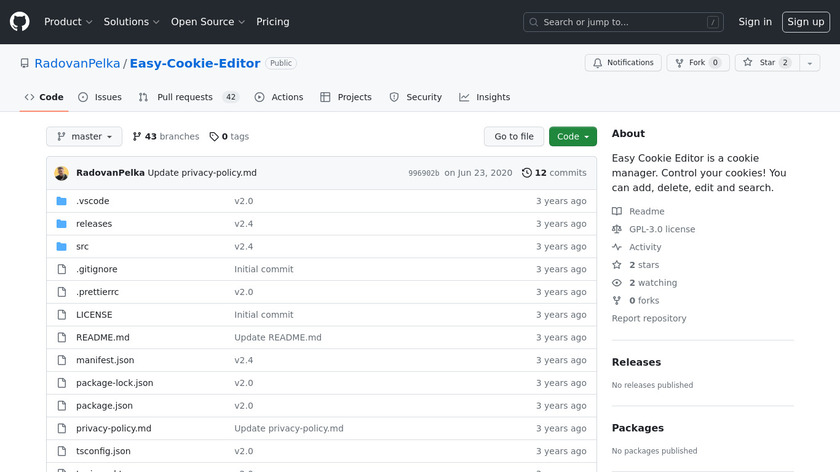Click the license scale icon
The width and height of the screenshot is (840, 472).
[x=617, y=229]
